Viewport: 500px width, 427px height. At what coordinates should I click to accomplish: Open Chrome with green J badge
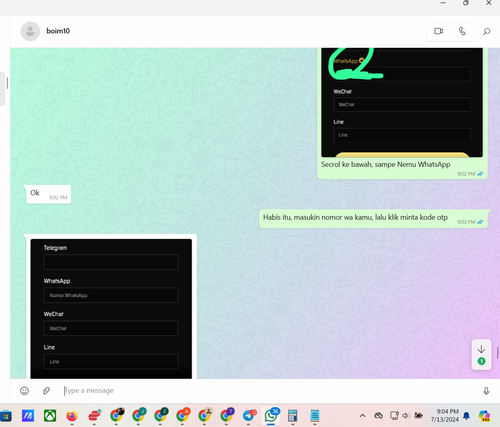[x=138, y=416]
